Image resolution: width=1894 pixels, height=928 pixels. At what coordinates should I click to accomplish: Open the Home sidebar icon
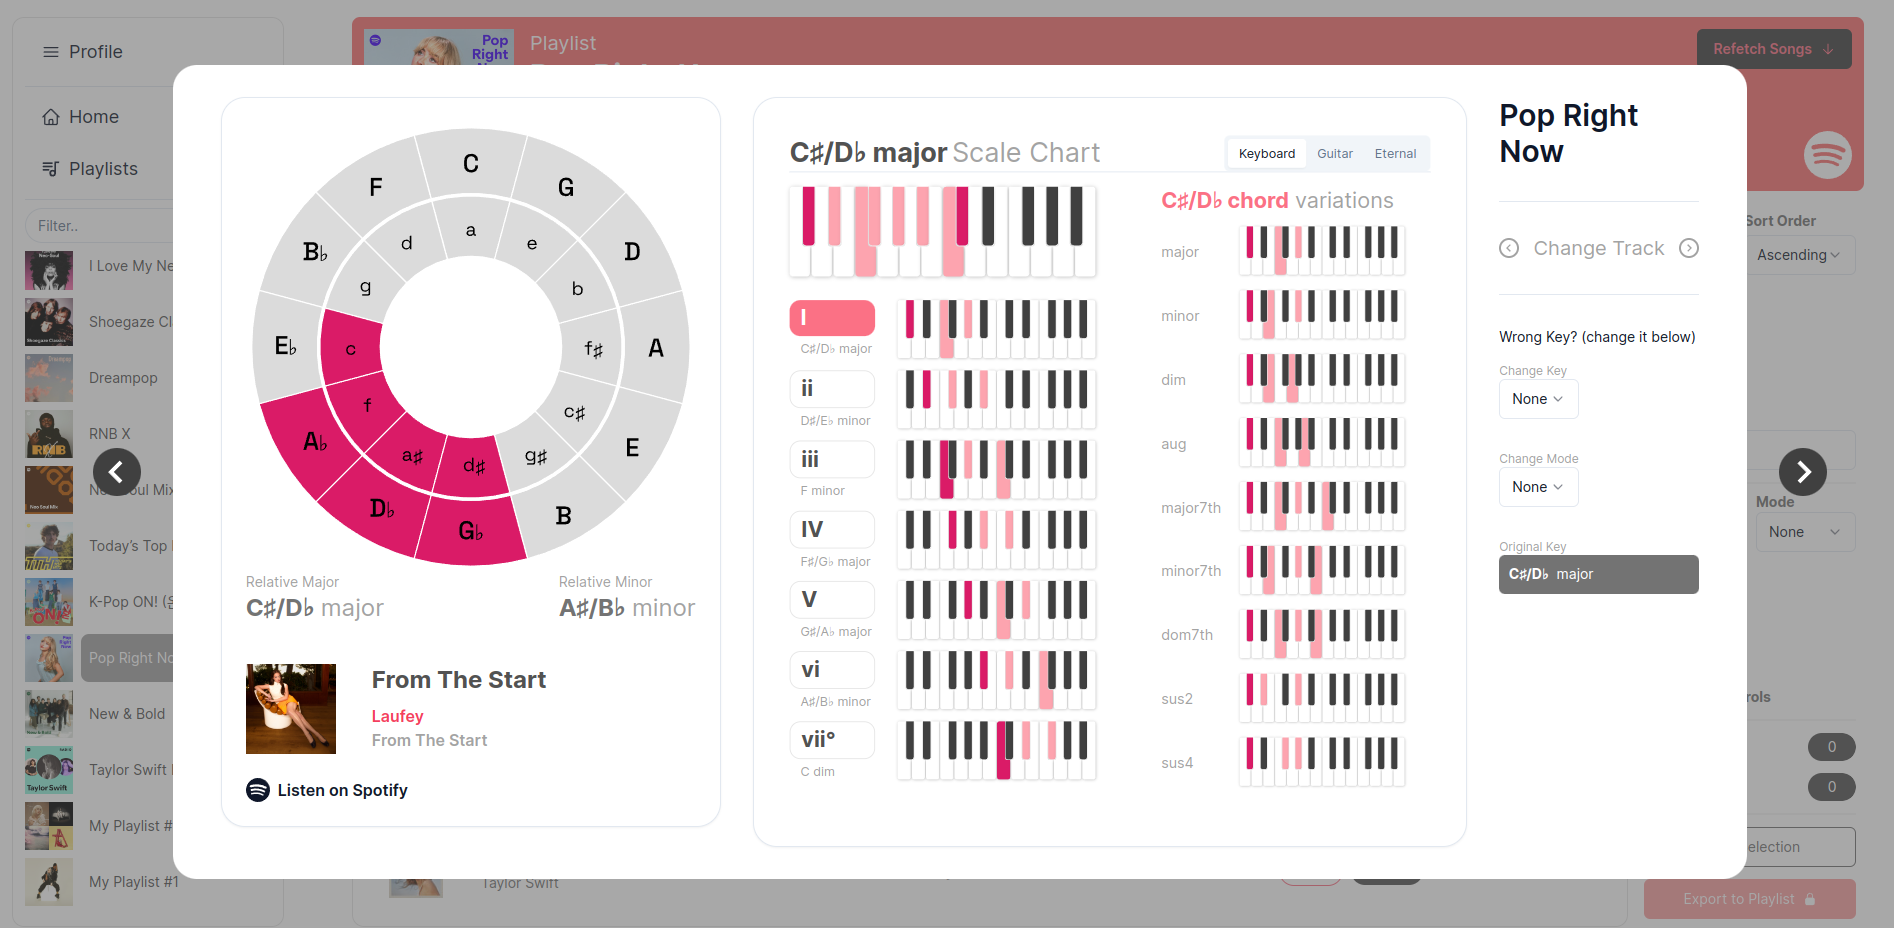click(x=51, y=117)
